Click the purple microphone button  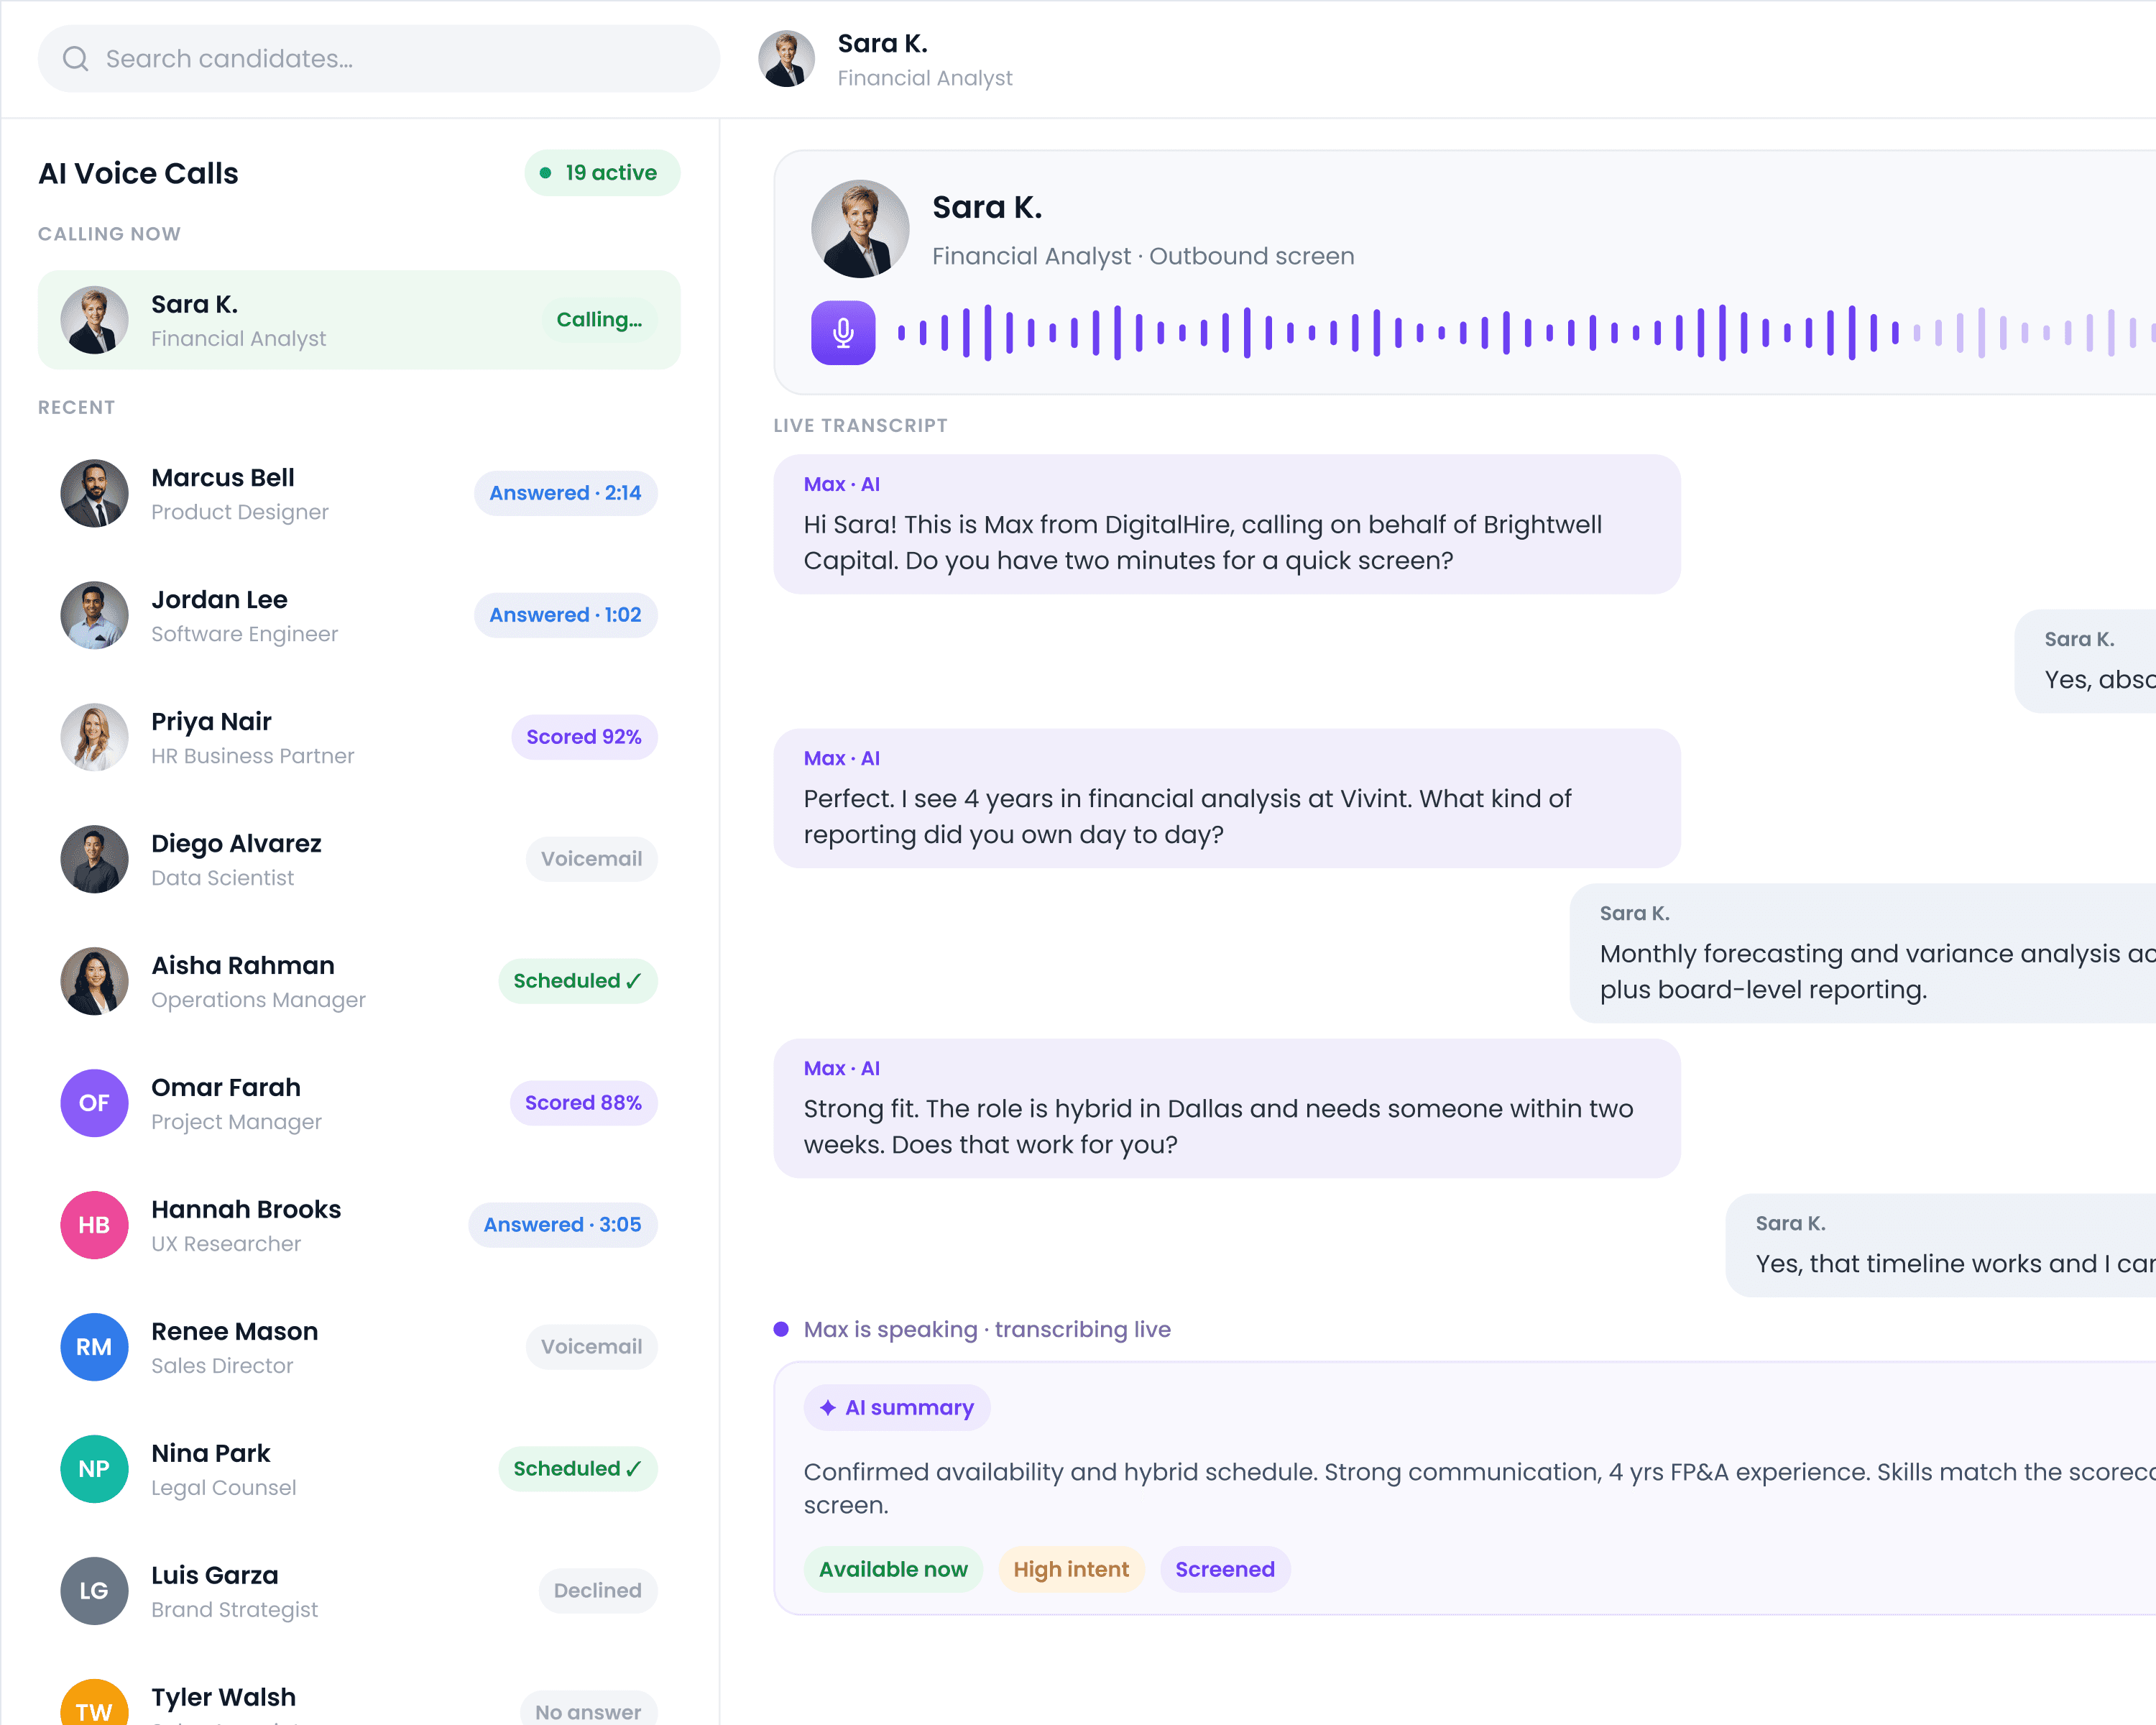click(843, 333)
